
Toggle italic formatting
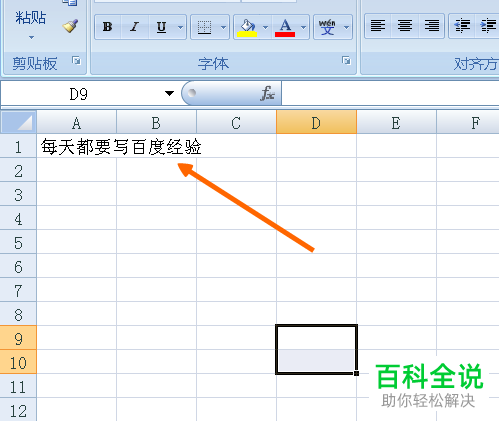[135, 27]
